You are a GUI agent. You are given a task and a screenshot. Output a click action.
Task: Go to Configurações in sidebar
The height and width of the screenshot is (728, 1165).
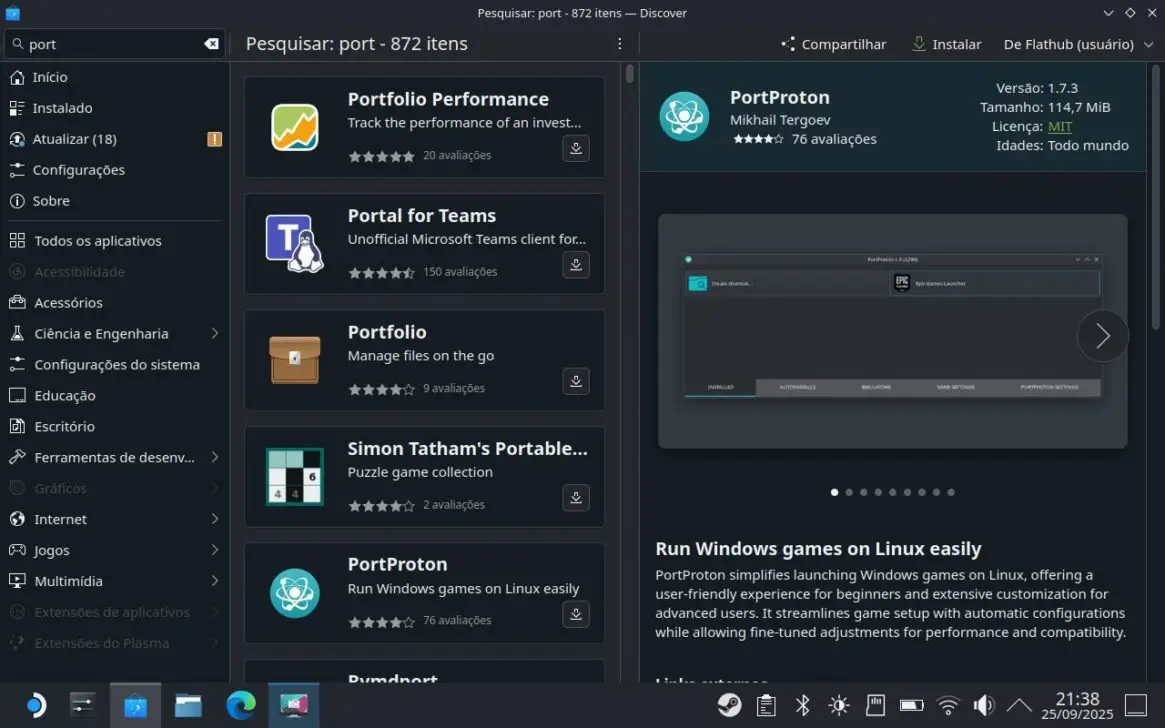click(x=78, y=170)
